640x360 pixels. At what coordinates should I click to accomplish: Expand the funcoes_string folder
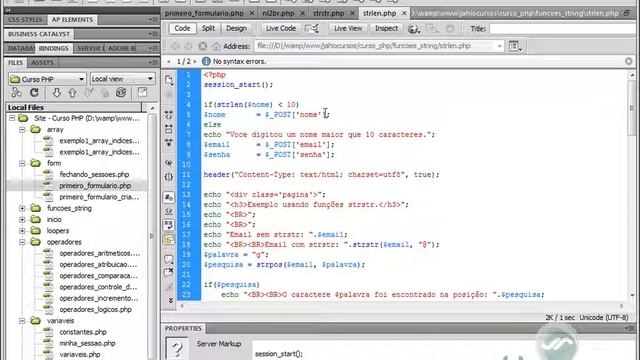[x=22, y=208]
